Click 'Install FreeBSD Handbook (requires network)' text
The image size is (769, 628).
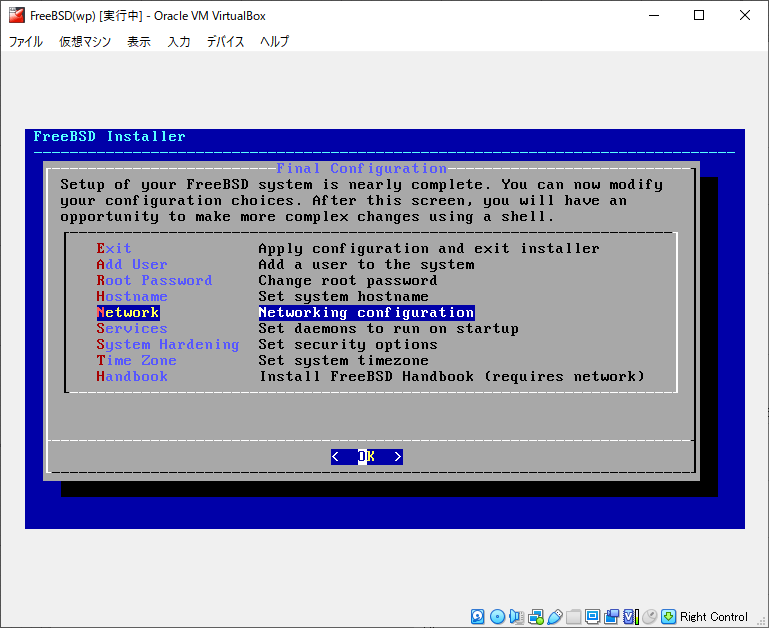(452, 376)
